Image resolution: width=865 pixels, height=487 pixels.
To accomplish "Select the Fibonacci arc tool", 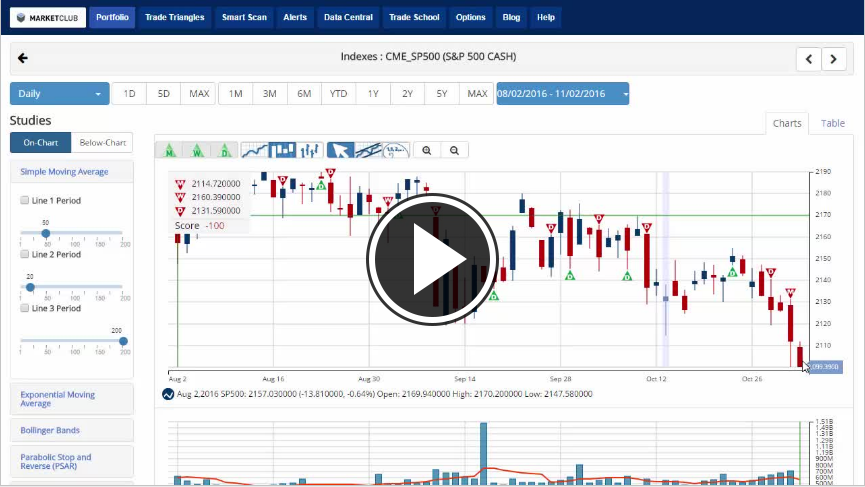I will pyautogui.click(x=396, y=150).
